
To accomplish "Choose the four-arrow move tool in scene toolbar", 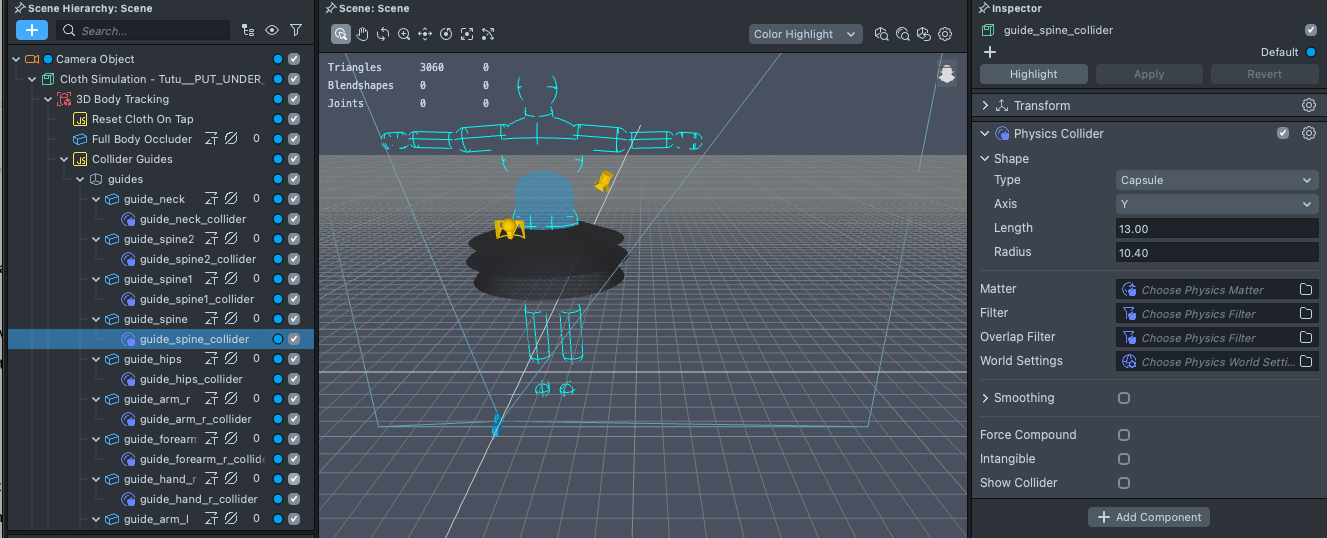I will tap(425, 34).
